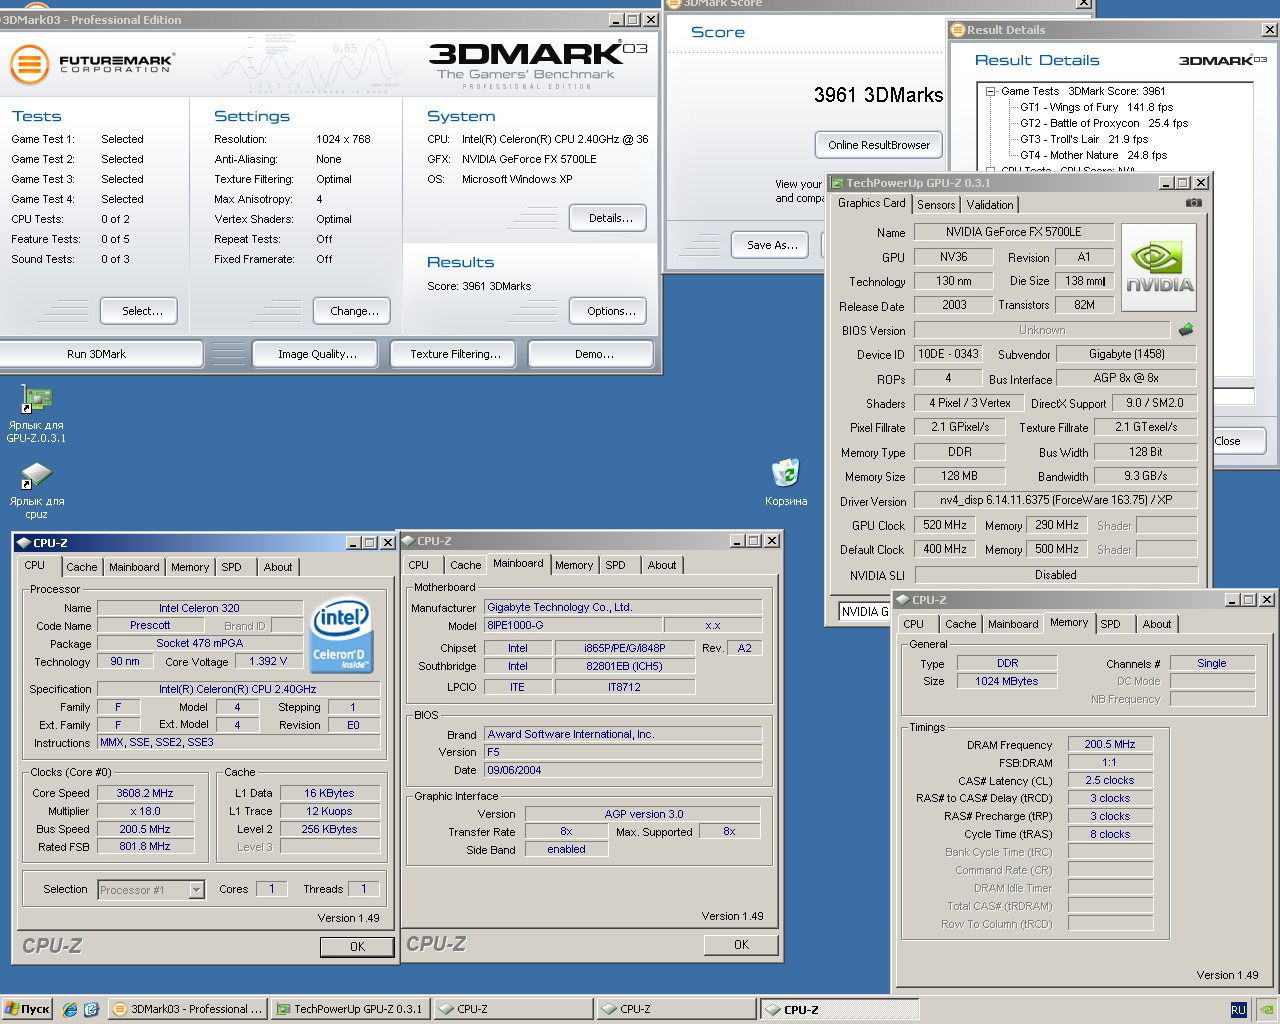Click the Driver Version field in GPU-Z

(x=1056, y=500)
